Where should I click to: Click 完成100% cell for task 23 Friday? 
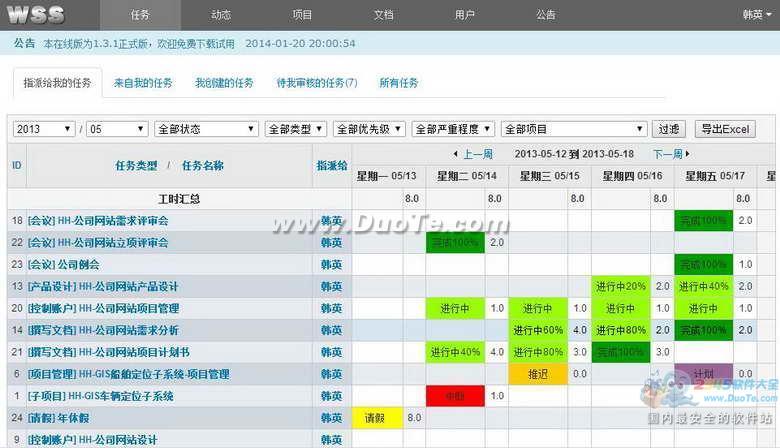[703, 265]
